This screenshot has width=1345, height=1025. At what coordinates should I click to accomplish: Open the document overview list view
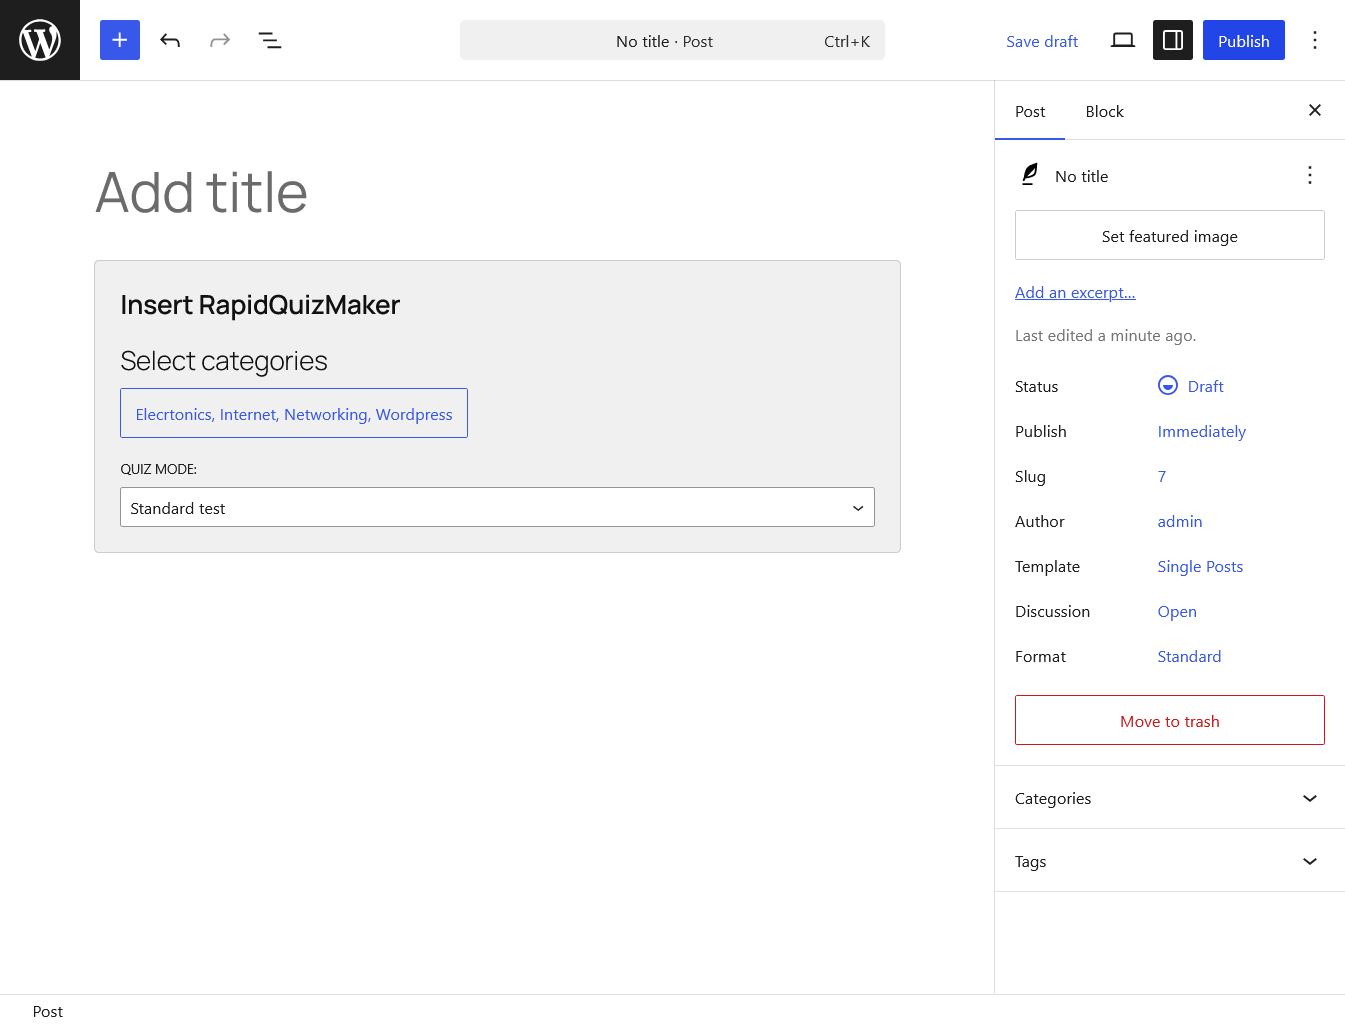(270, 40)
